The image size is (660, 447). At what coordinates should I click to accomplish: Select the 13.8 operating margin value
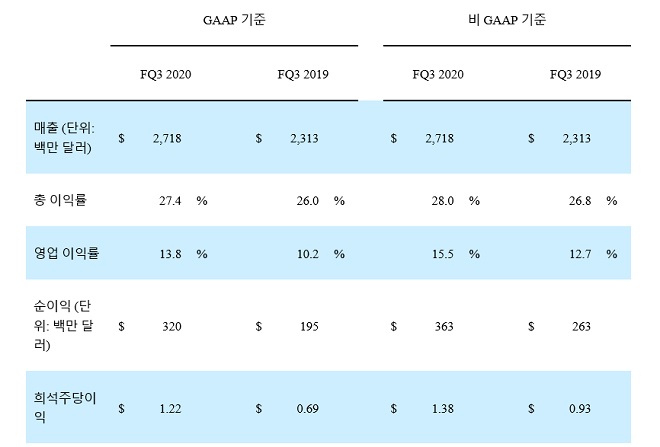(168, 254)
